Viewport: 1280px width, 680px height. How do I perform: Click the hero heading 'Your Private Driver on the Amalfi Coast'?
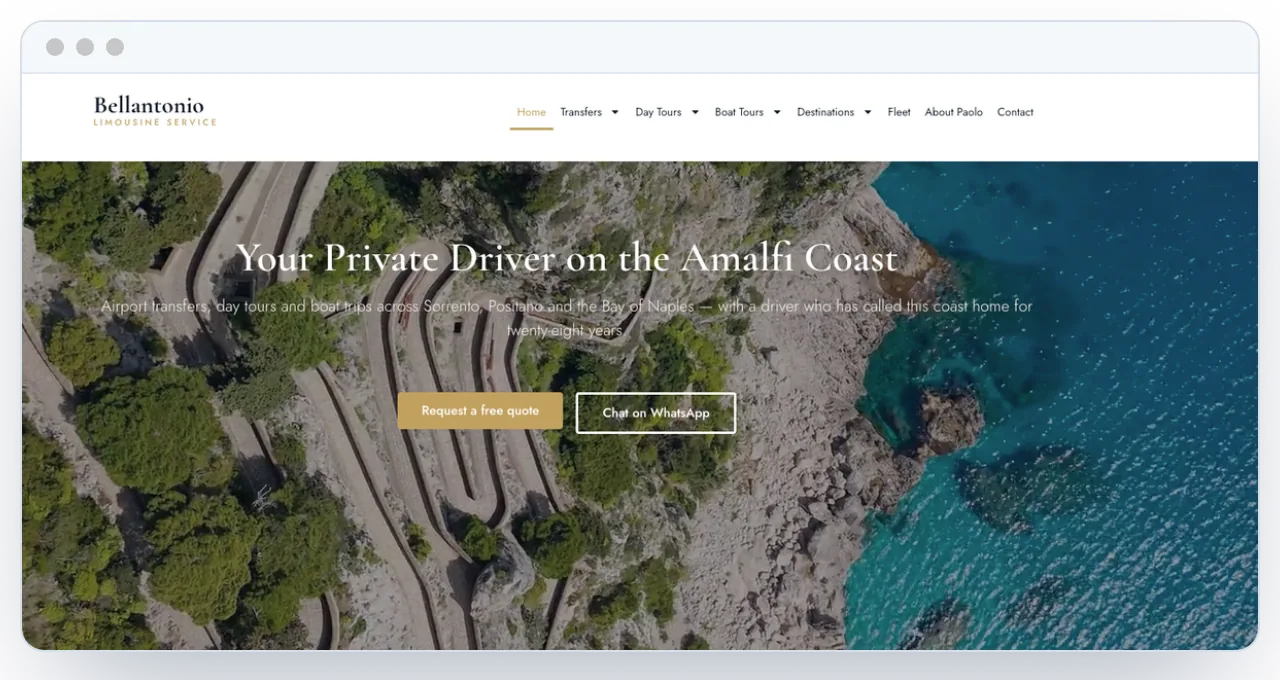(x=567, y=259)
